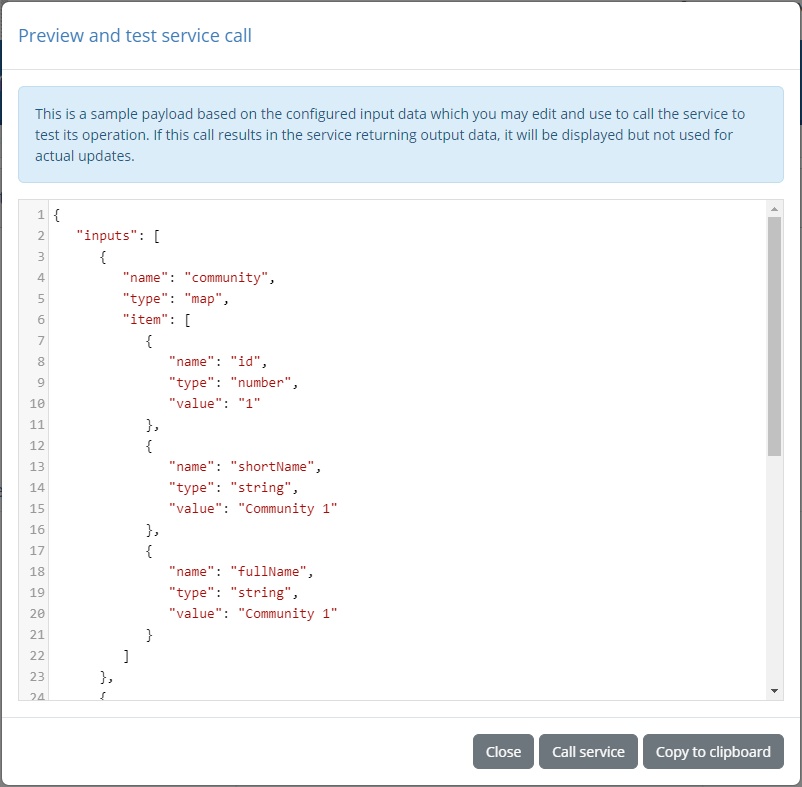Click line number 1 in gutter
Image resolution: width=802 pixels, height=787 pixels.
(x=41, y=215)
